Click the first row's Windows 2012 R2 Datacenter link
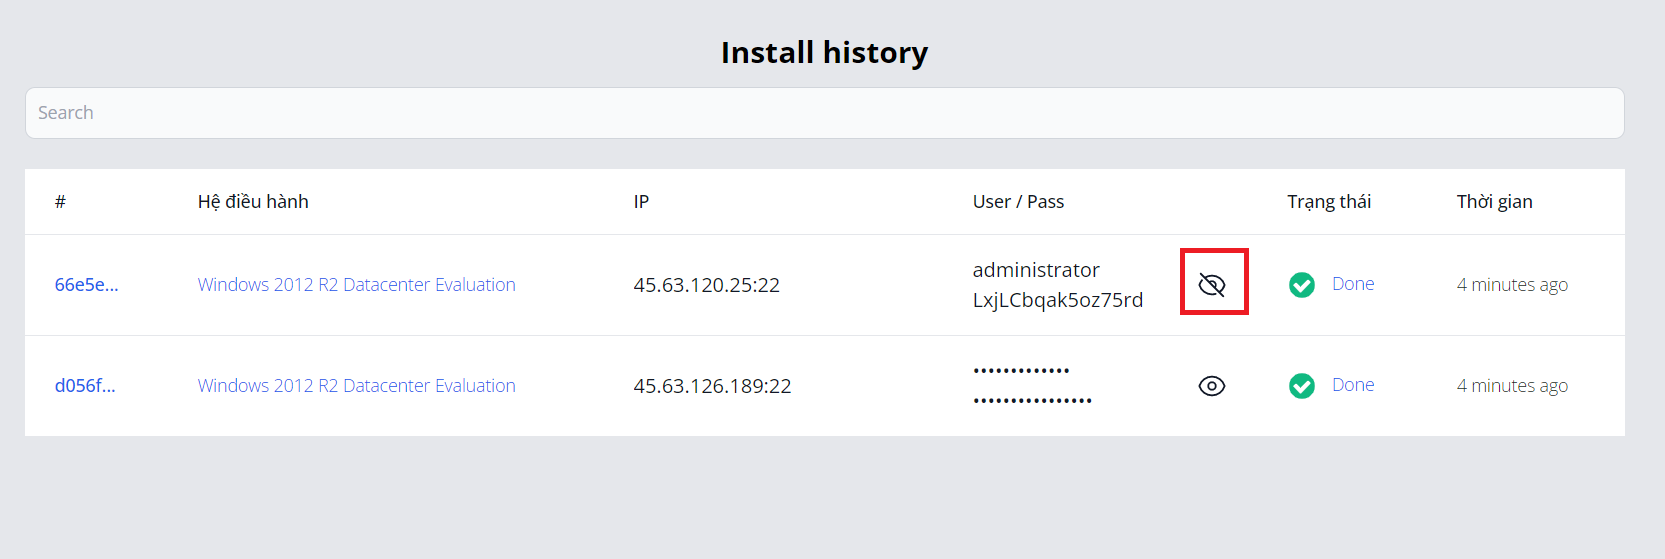 pyautogui.click(x=356, y=285)
